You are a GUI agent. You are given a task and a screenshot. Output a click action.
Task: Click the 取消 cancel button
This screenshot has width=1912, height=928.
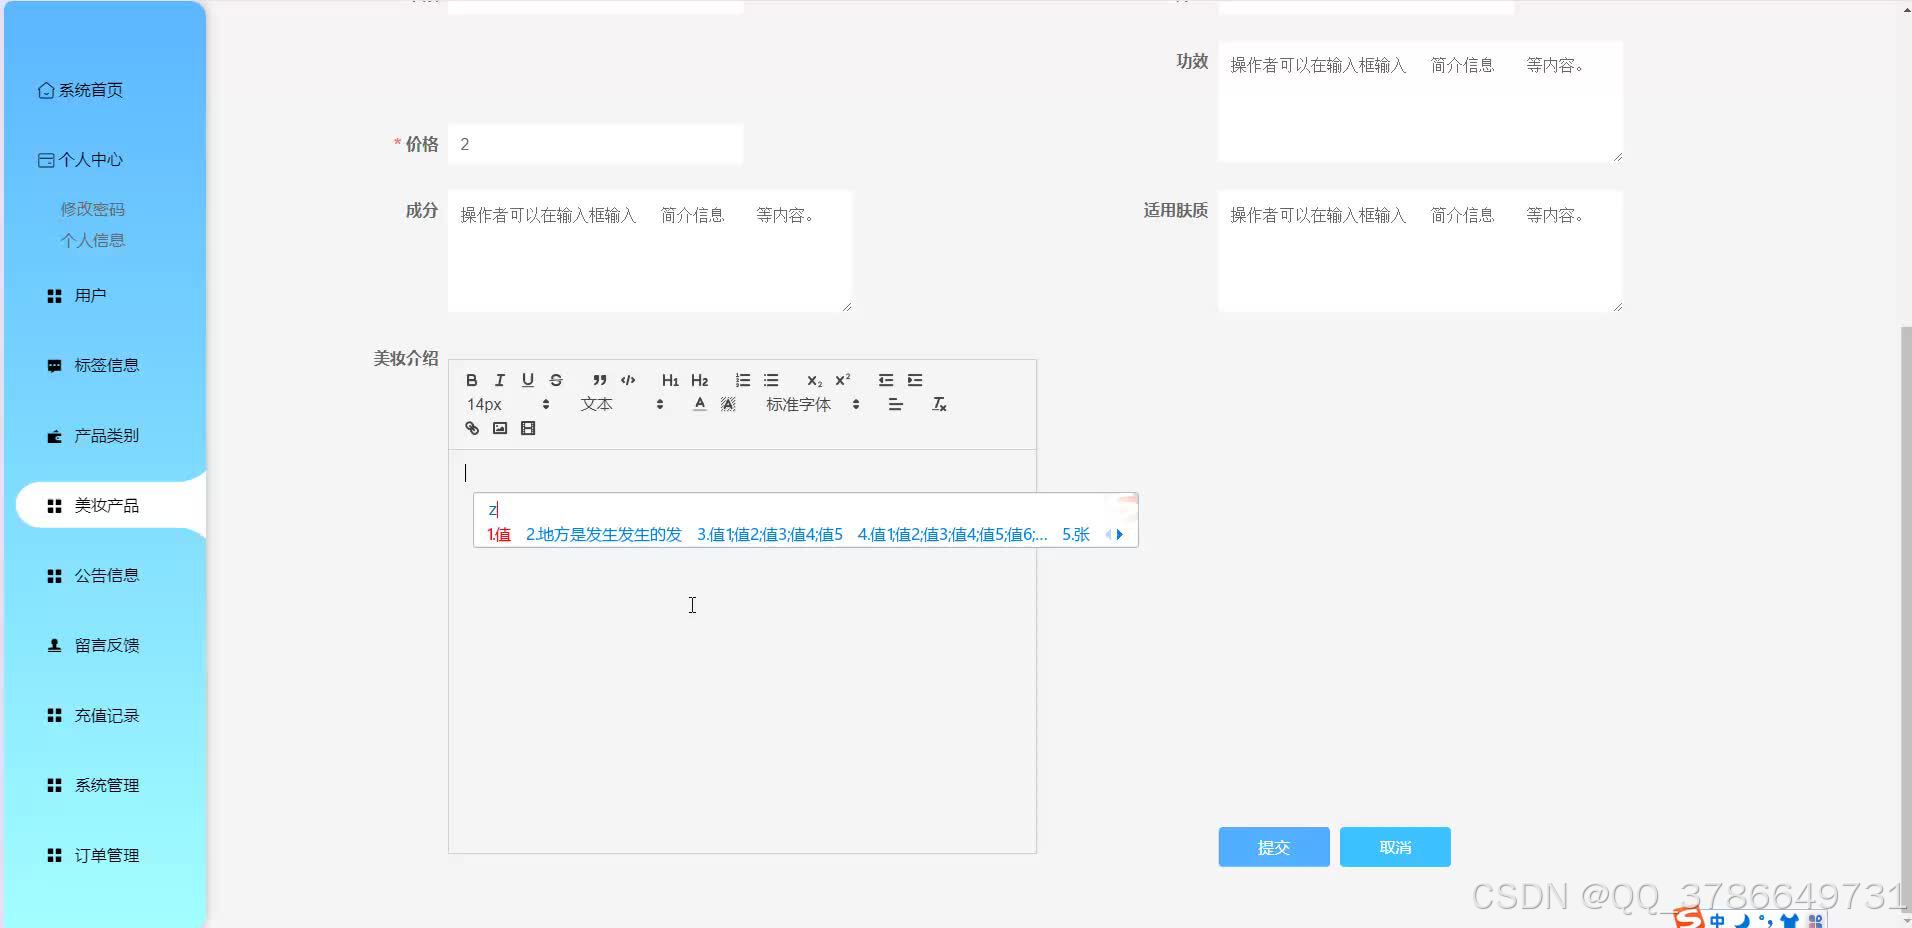[x=1395, y=847]
